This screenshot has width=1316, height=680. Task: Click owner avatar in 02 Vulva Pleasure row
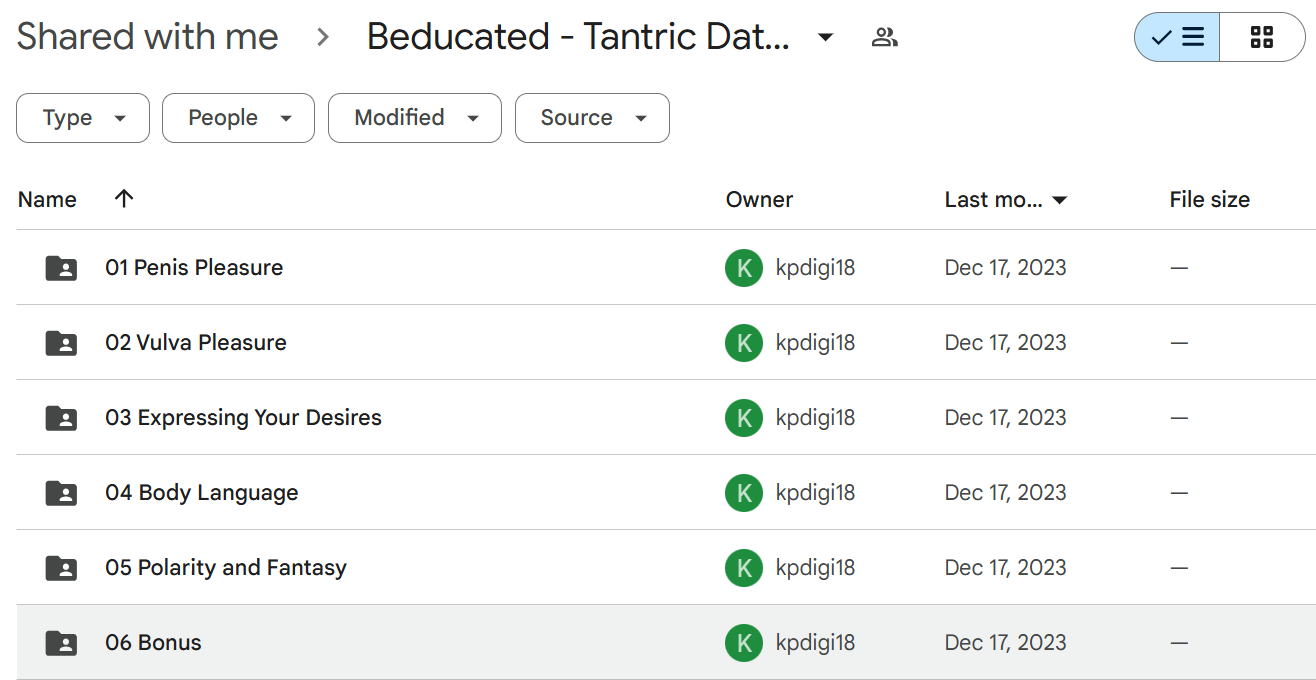click(744, 343)
